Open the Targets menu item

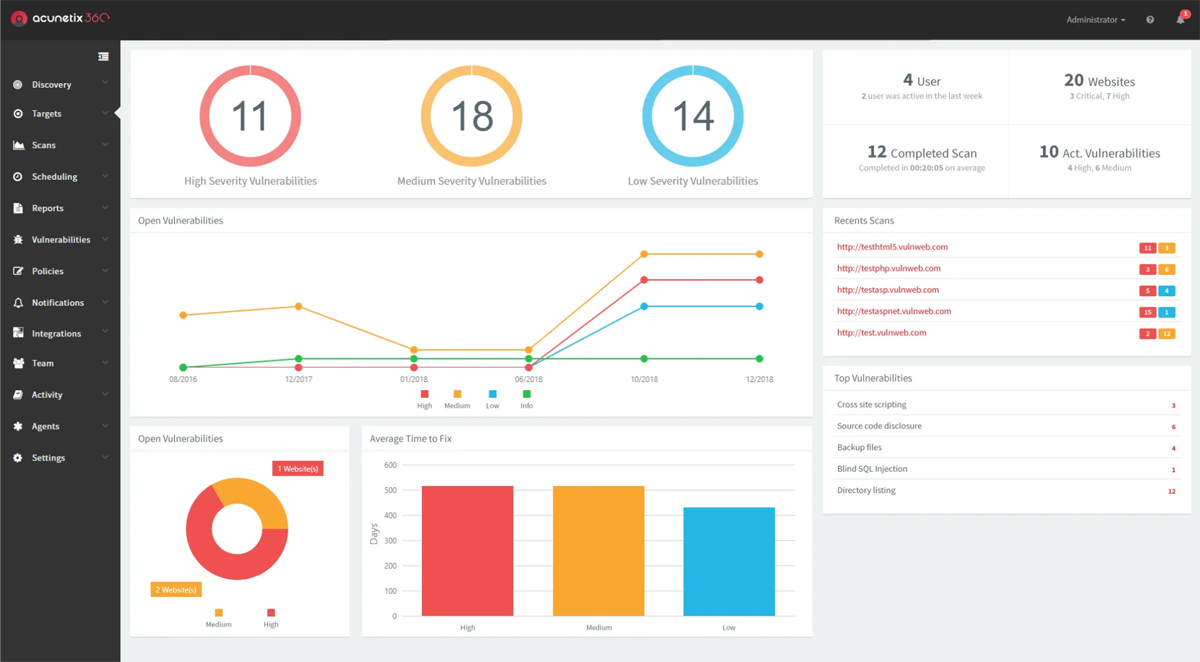(60, 114)
